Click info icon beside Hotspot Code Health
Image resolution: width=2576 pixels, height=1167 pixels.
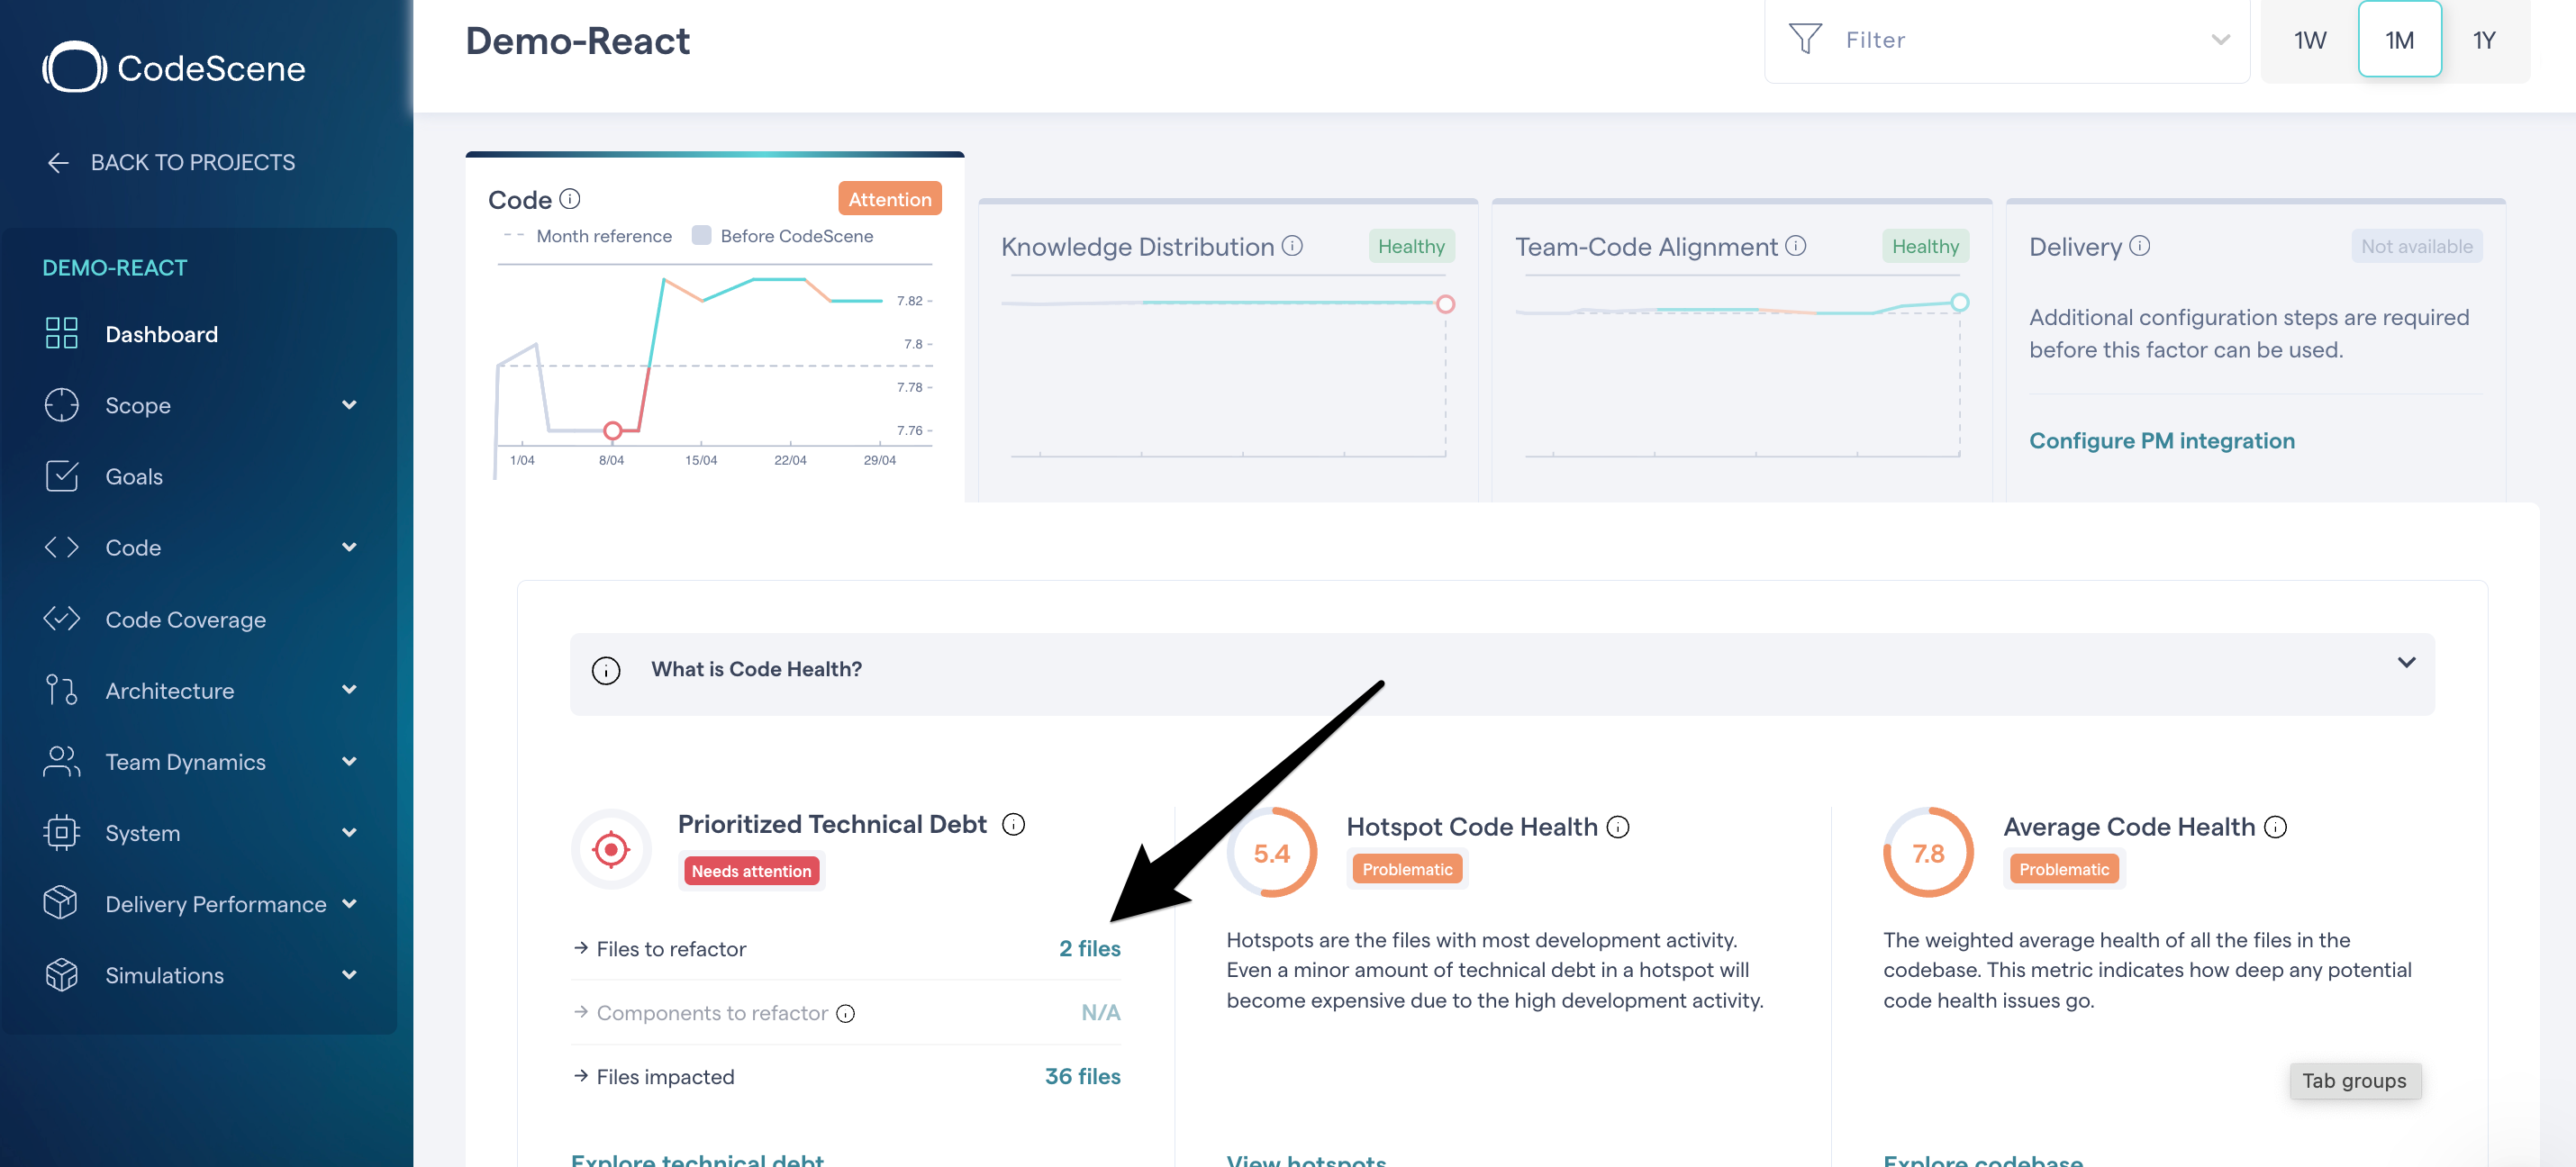tap(1618, 827)
